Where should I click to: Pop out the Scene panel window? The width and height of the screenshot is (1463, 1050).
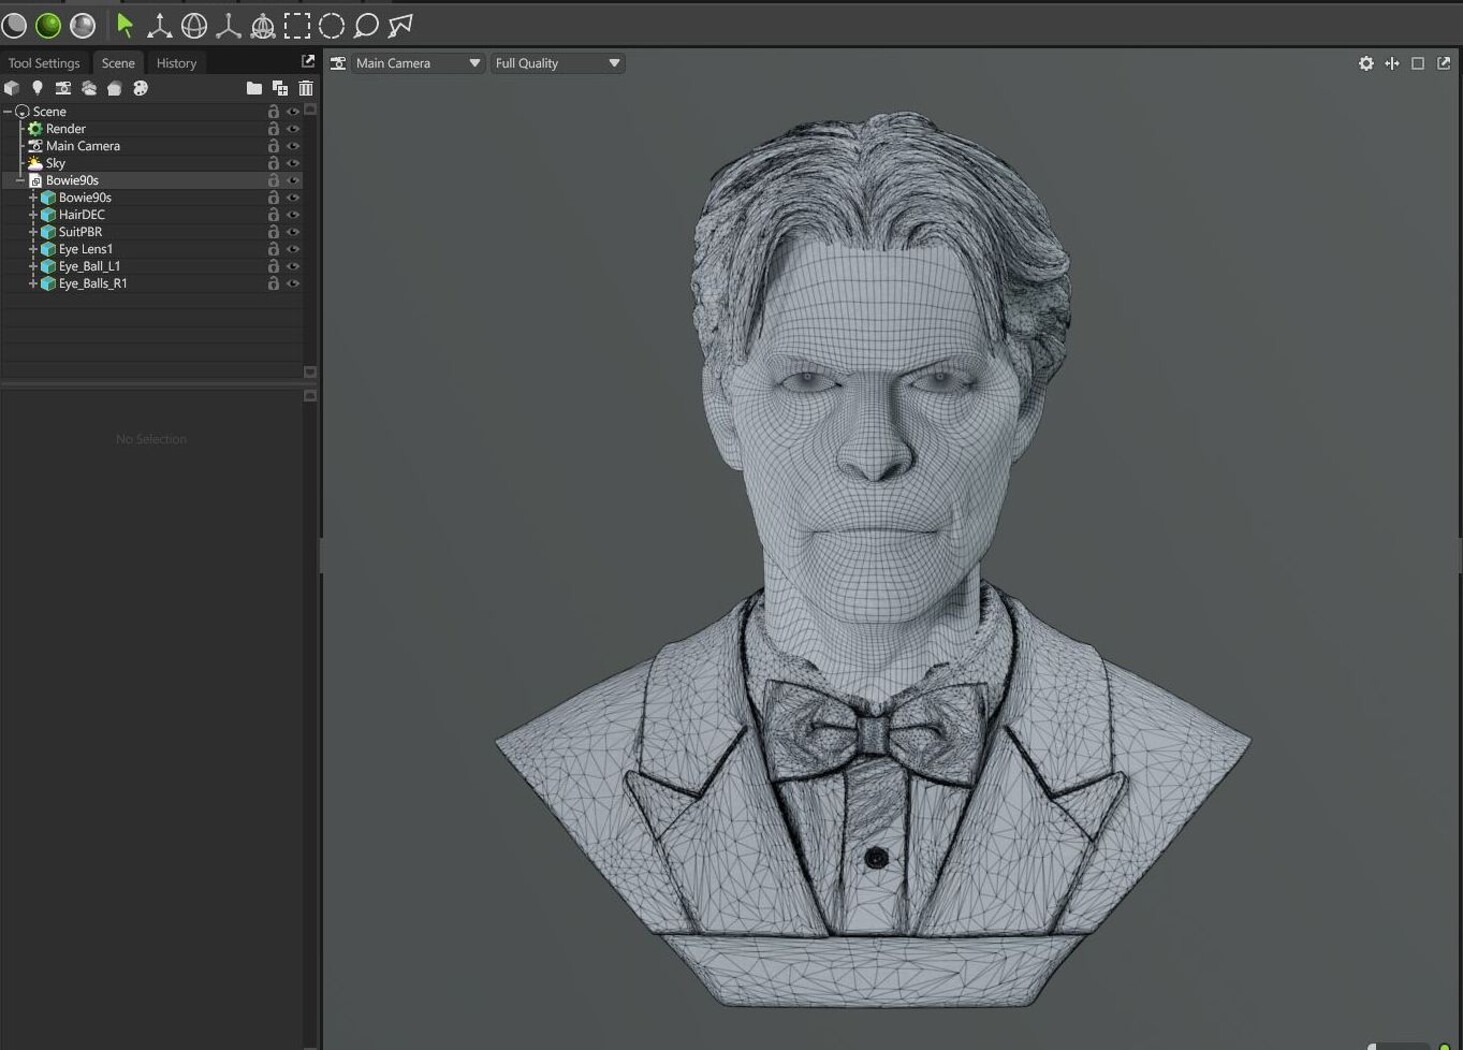308,62
